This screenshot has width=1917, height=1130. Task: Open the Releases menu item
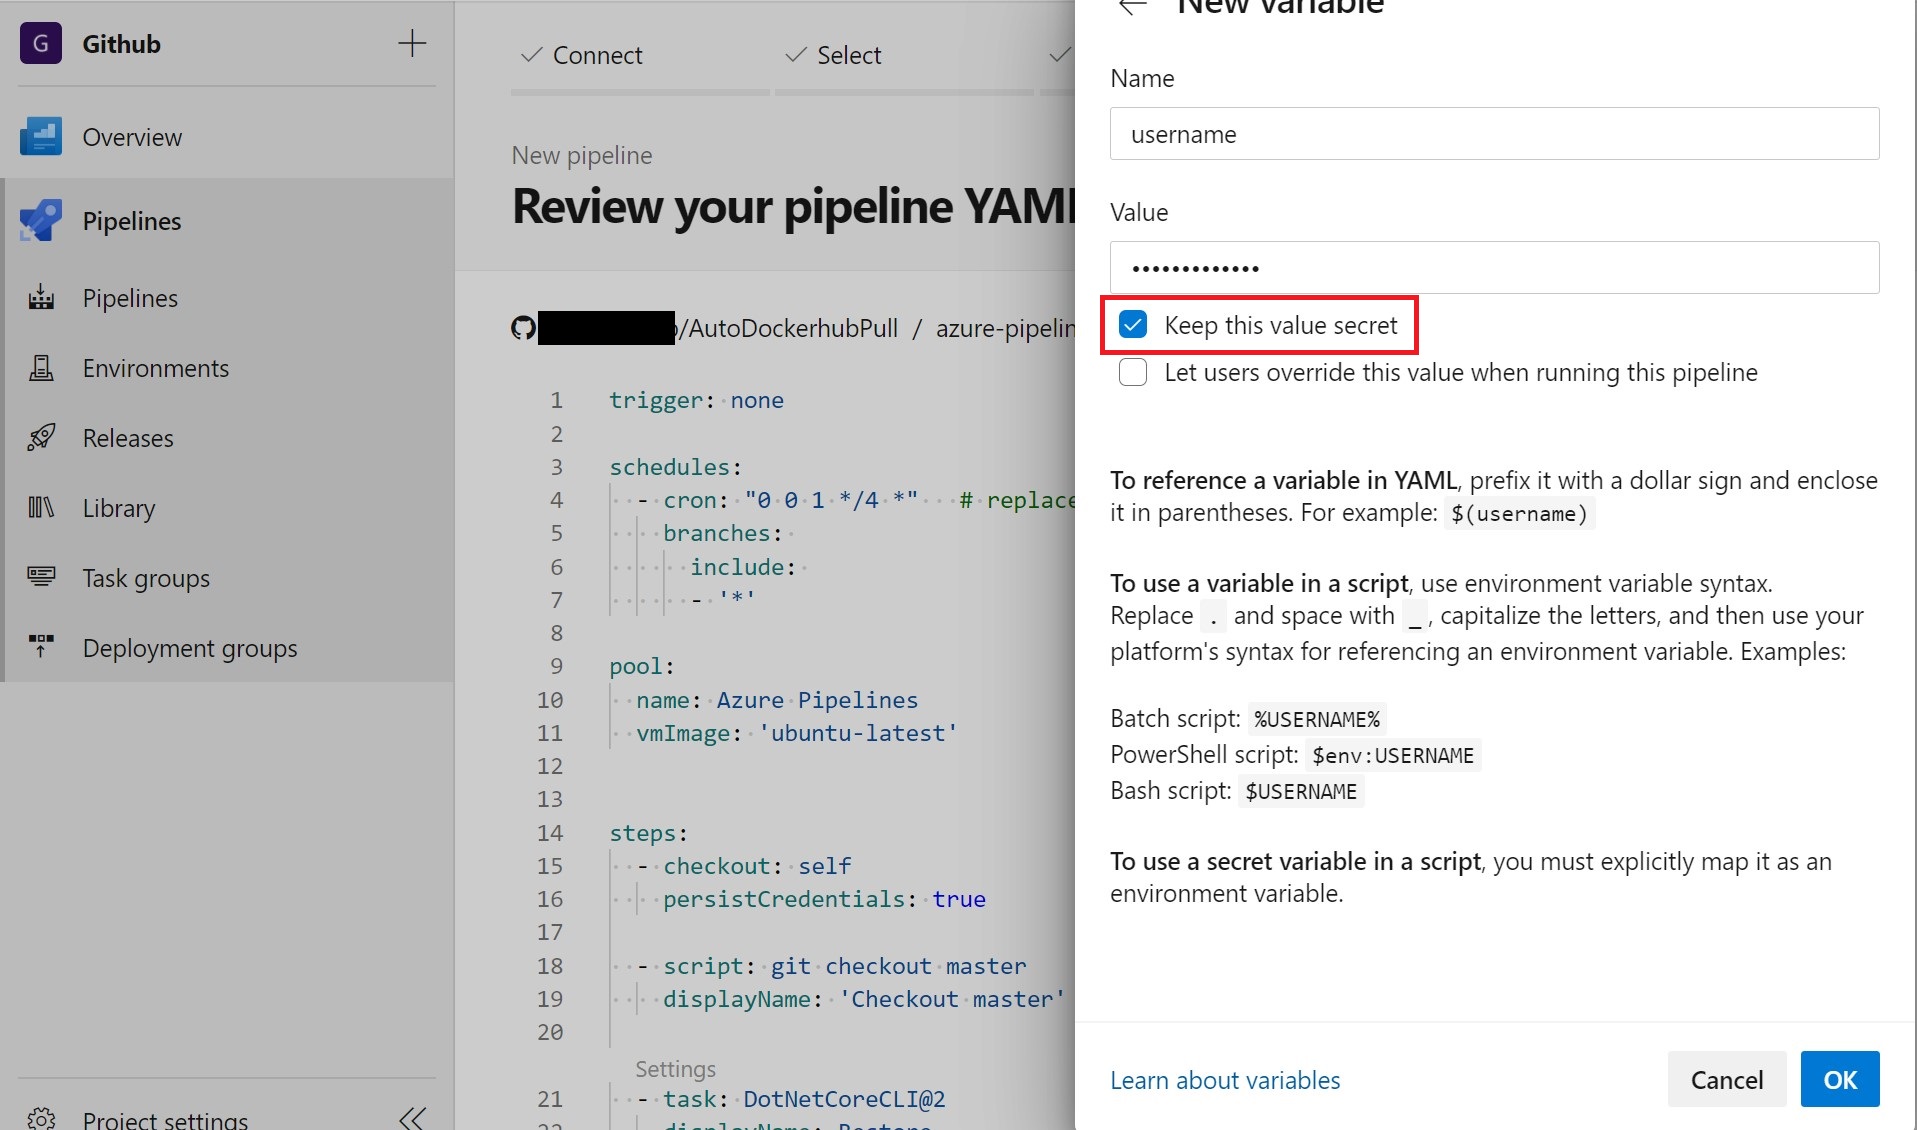pos(128,438)
